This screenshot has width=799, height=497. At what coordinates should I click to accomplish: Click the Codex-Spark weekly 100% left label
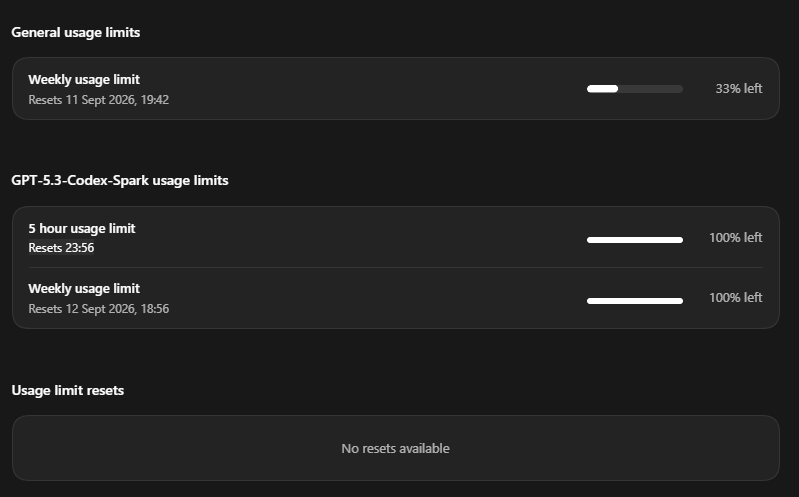[x=735, y=298]
